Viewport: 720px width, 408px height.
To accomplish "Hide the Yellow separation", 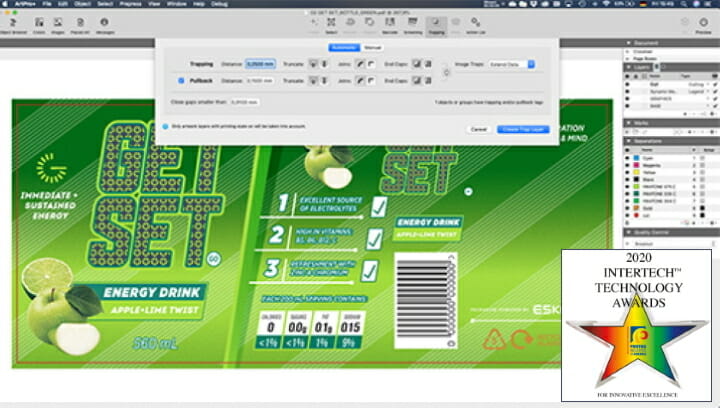I will pyautogui.click(x=627, y=172).
